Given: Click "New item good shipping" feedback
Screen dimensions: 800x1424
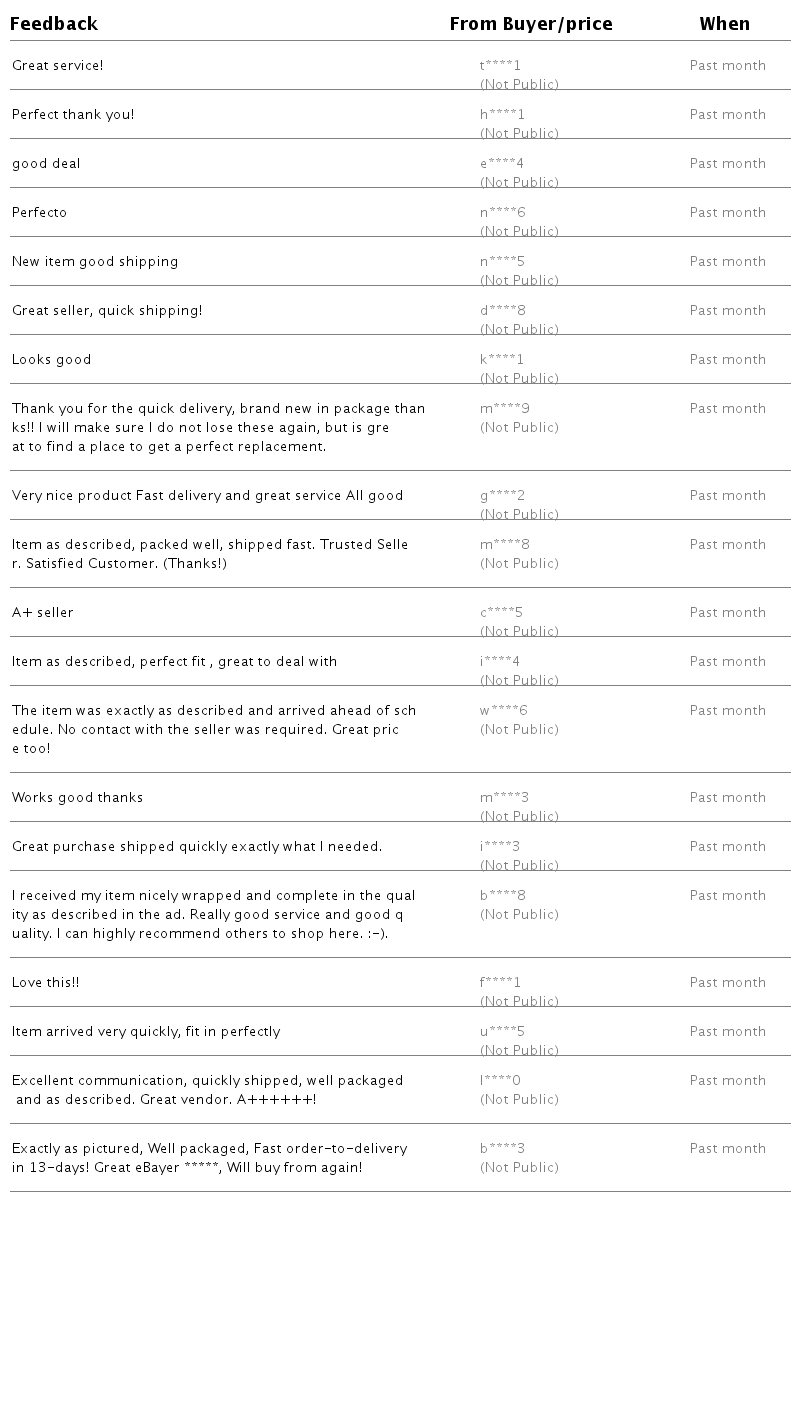Looking at the screenshot, I should click(95, 262).
